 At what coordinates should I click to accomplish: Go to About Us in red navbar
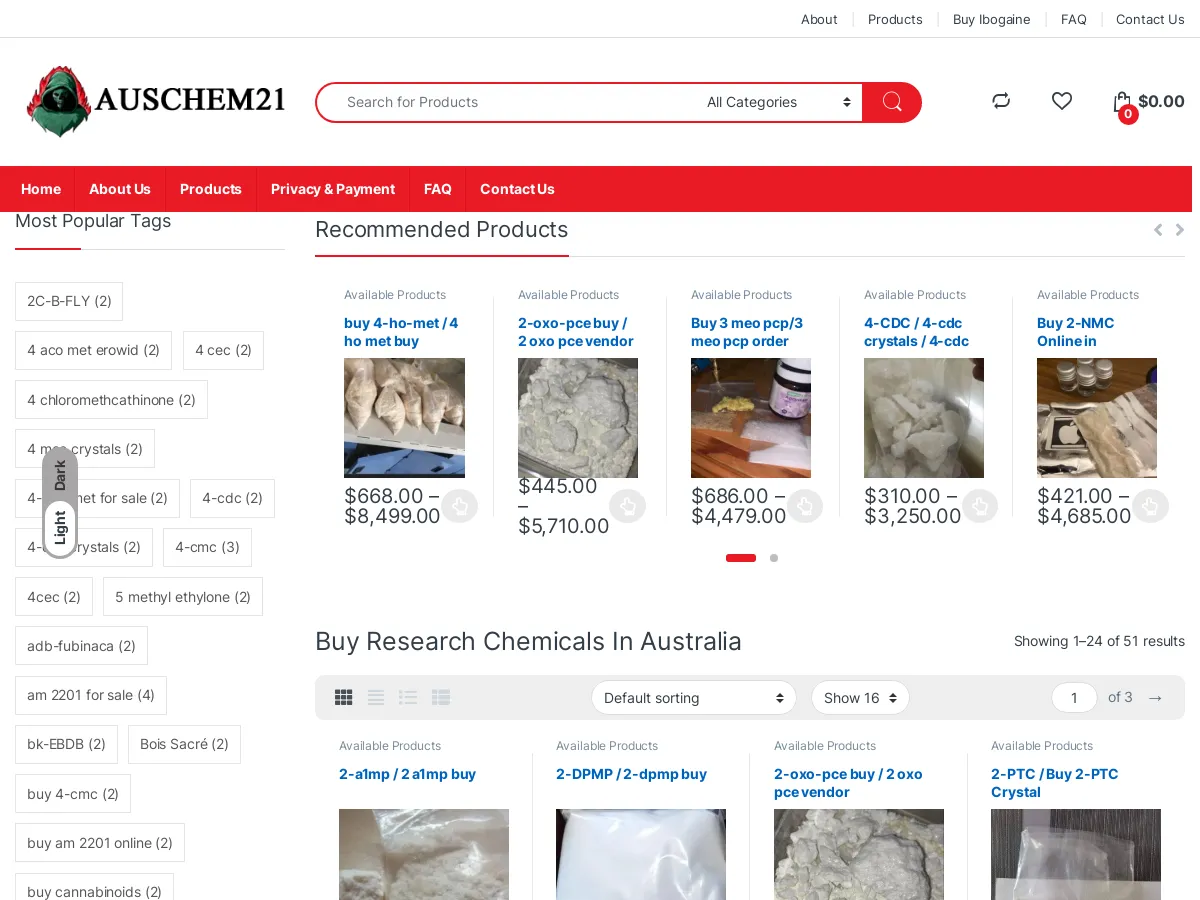120,189
